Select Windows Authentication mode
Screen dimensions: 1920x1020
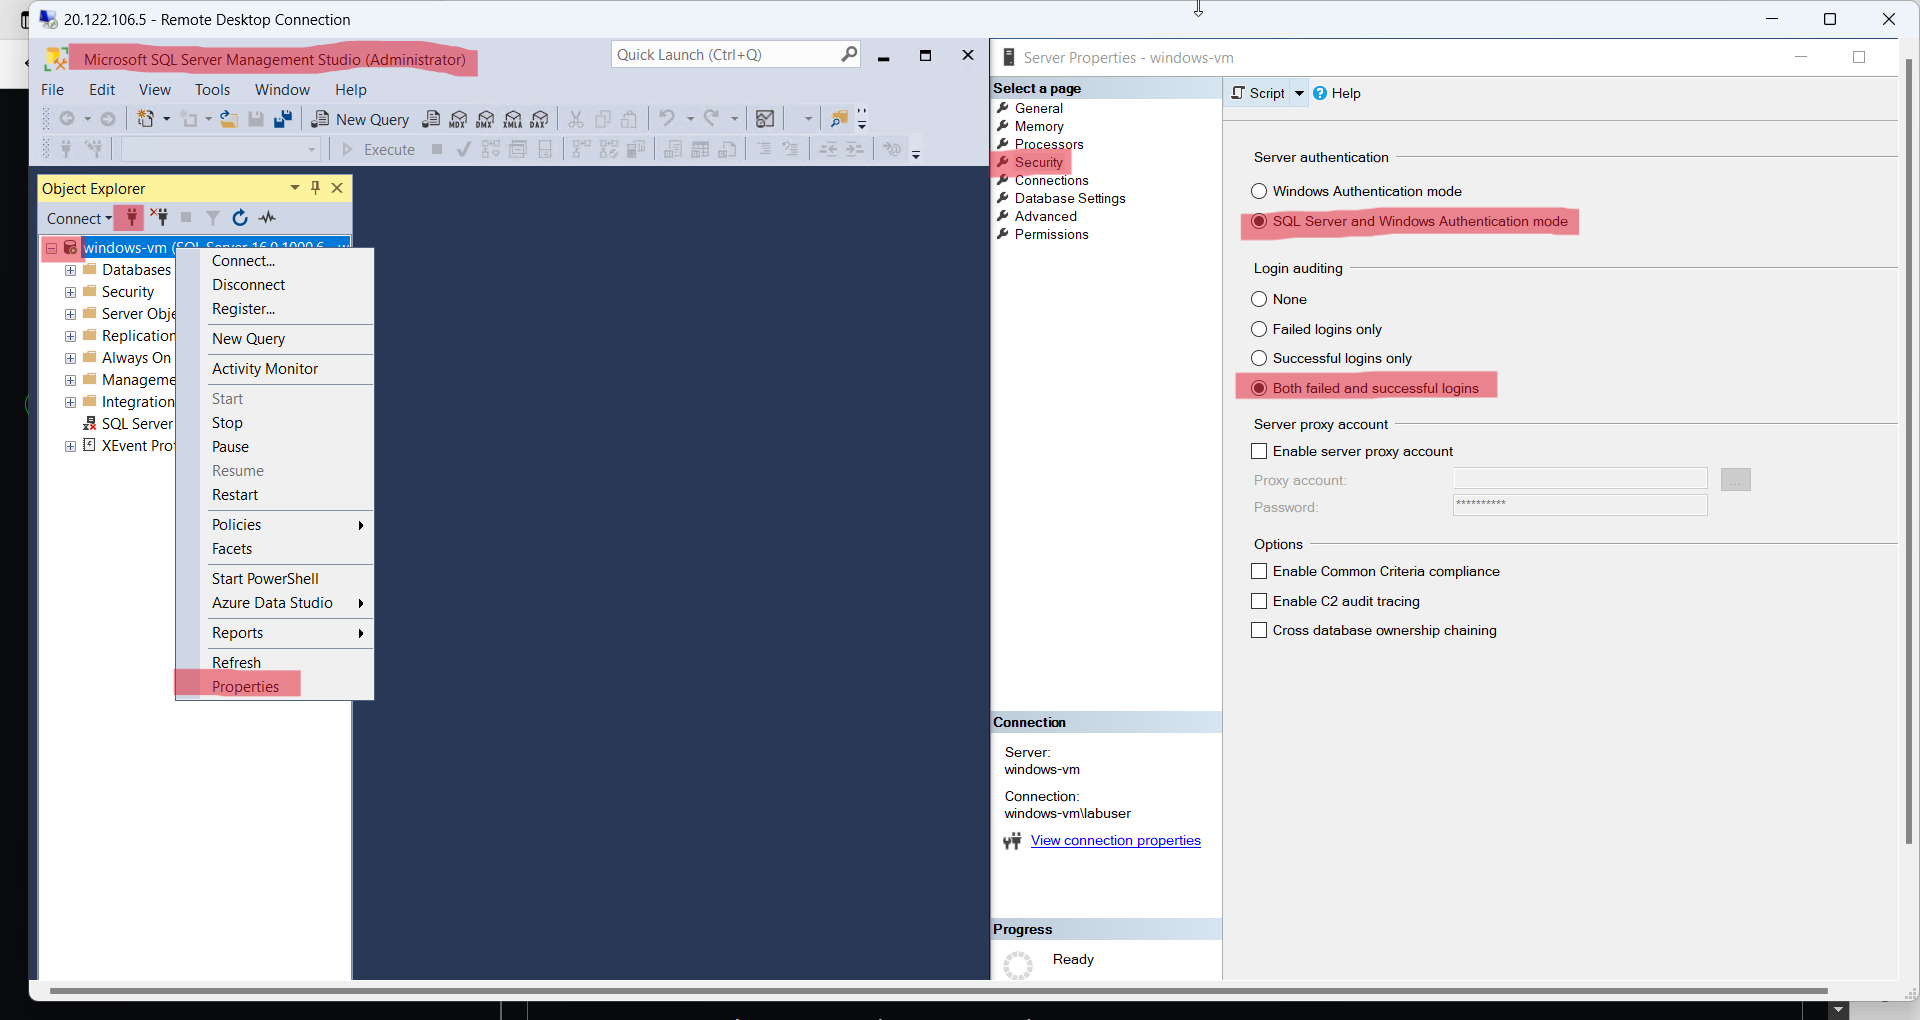click(x=1259, y=191)
